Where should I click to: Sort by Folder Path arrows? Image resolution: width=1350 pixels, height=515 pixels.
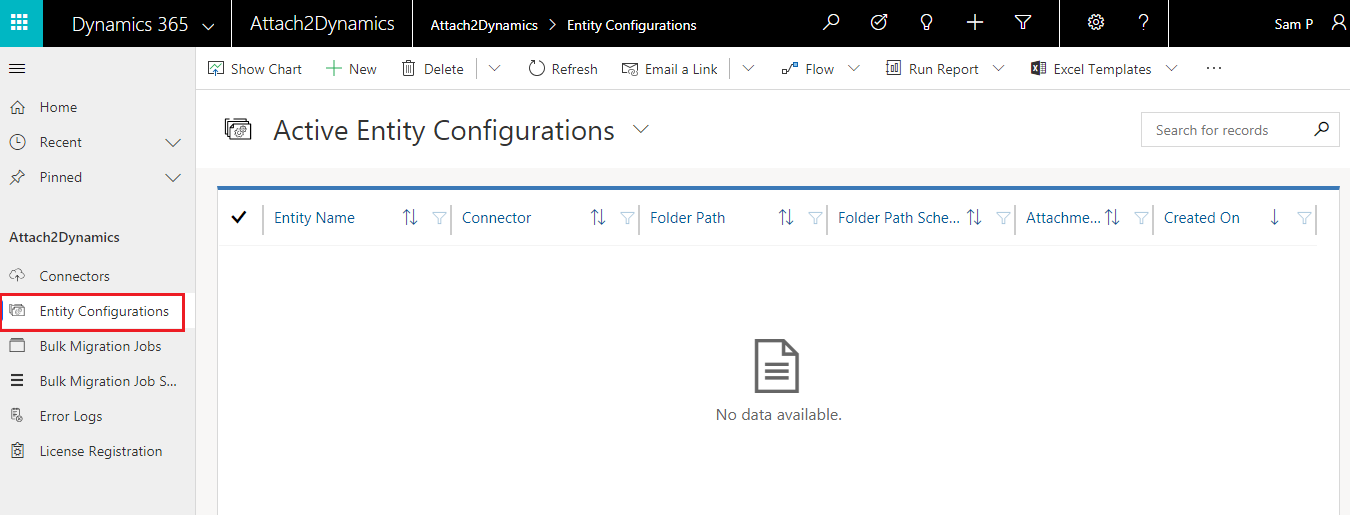pos(786,218)
